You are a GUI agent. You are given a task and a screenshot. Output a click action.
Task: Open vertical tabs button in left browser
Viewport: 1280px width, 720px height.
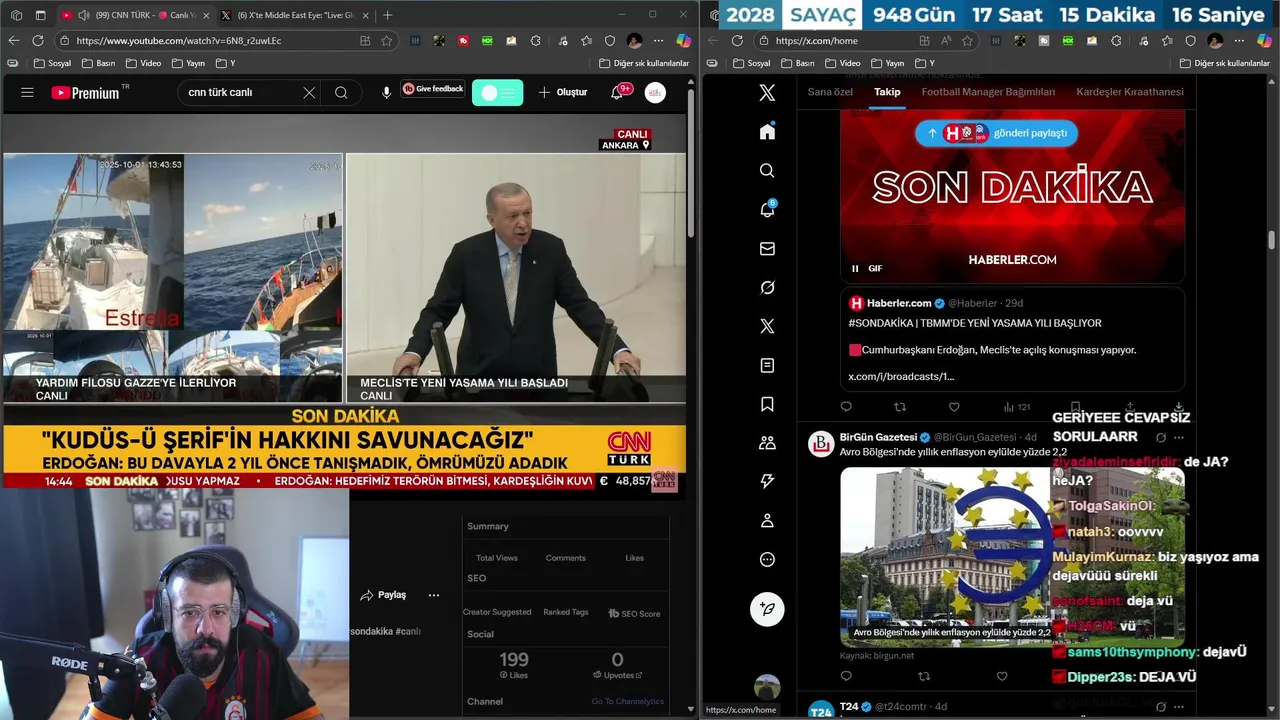pos(41,15)
